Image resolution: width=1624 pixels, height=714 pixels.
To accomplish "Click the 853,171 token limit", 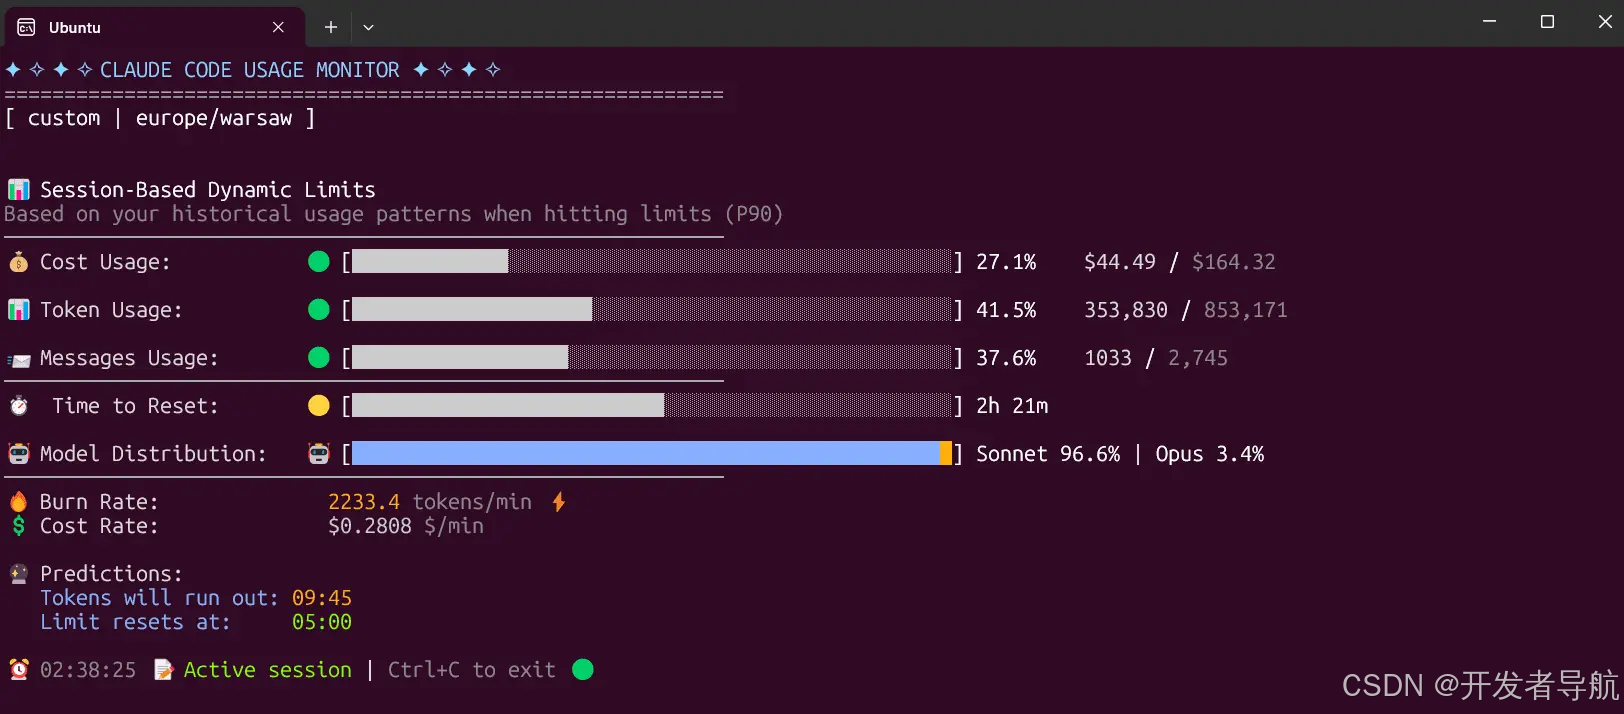I will [1246, 310].
